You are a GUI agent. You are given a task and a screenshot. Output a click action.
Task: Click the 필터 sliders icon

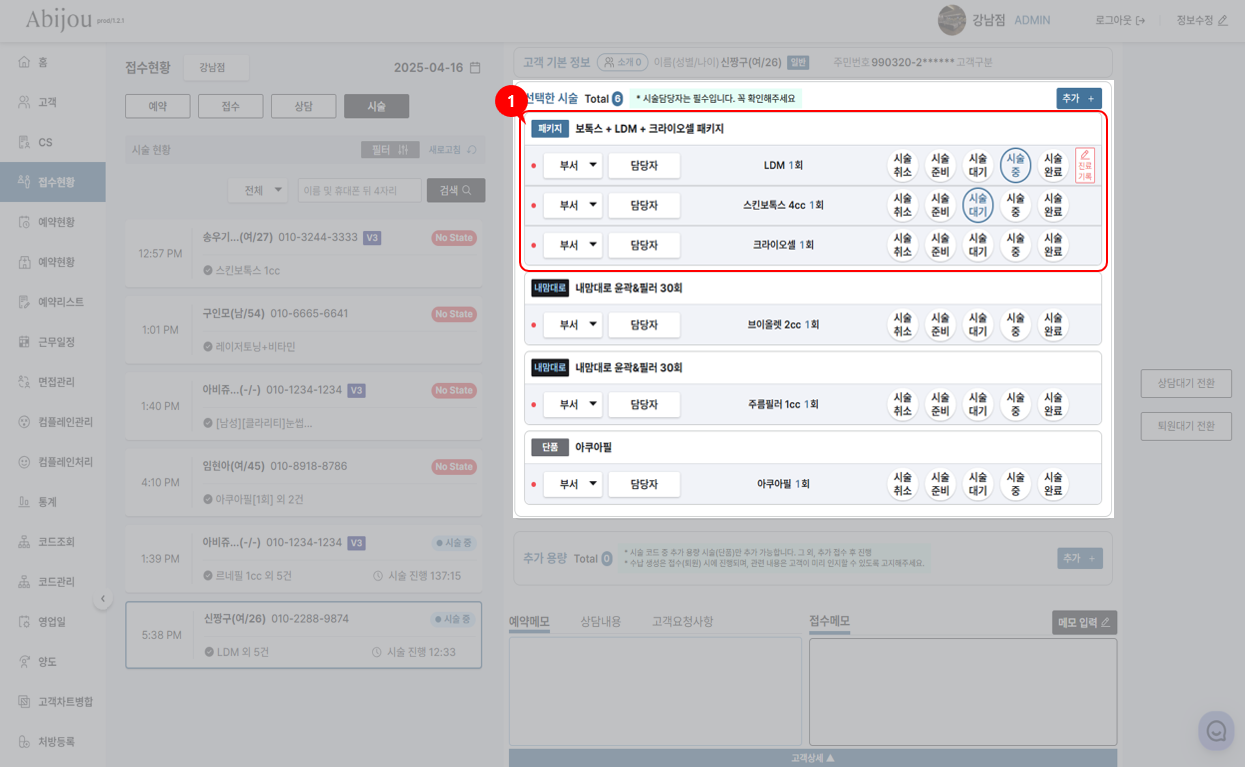(403, 150)
